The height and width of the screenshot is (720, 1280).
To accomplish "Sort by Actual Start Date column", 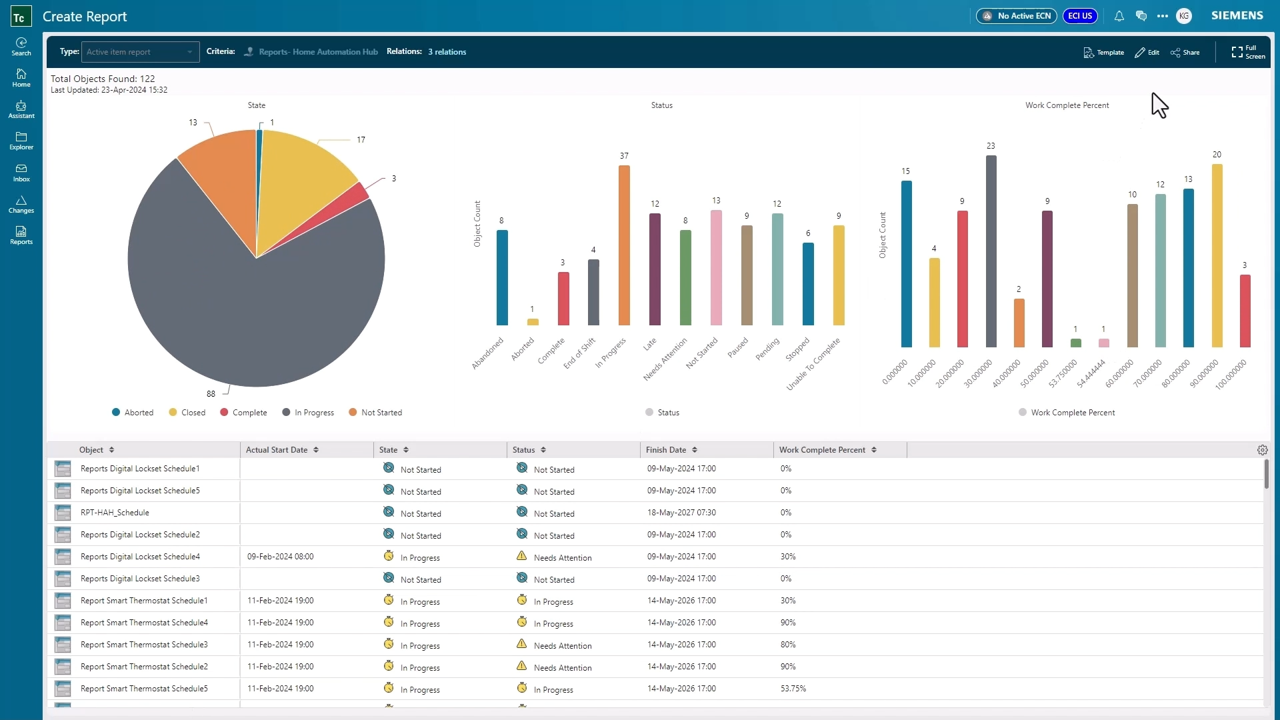I will click(x=282, y=450).
